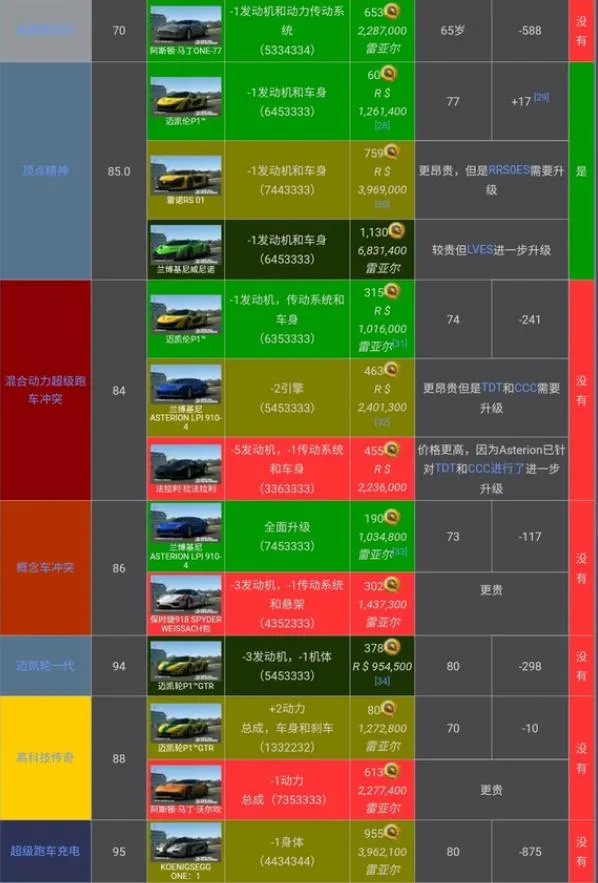Jump to footnote reference [29] beside +17

pos(541,97)
